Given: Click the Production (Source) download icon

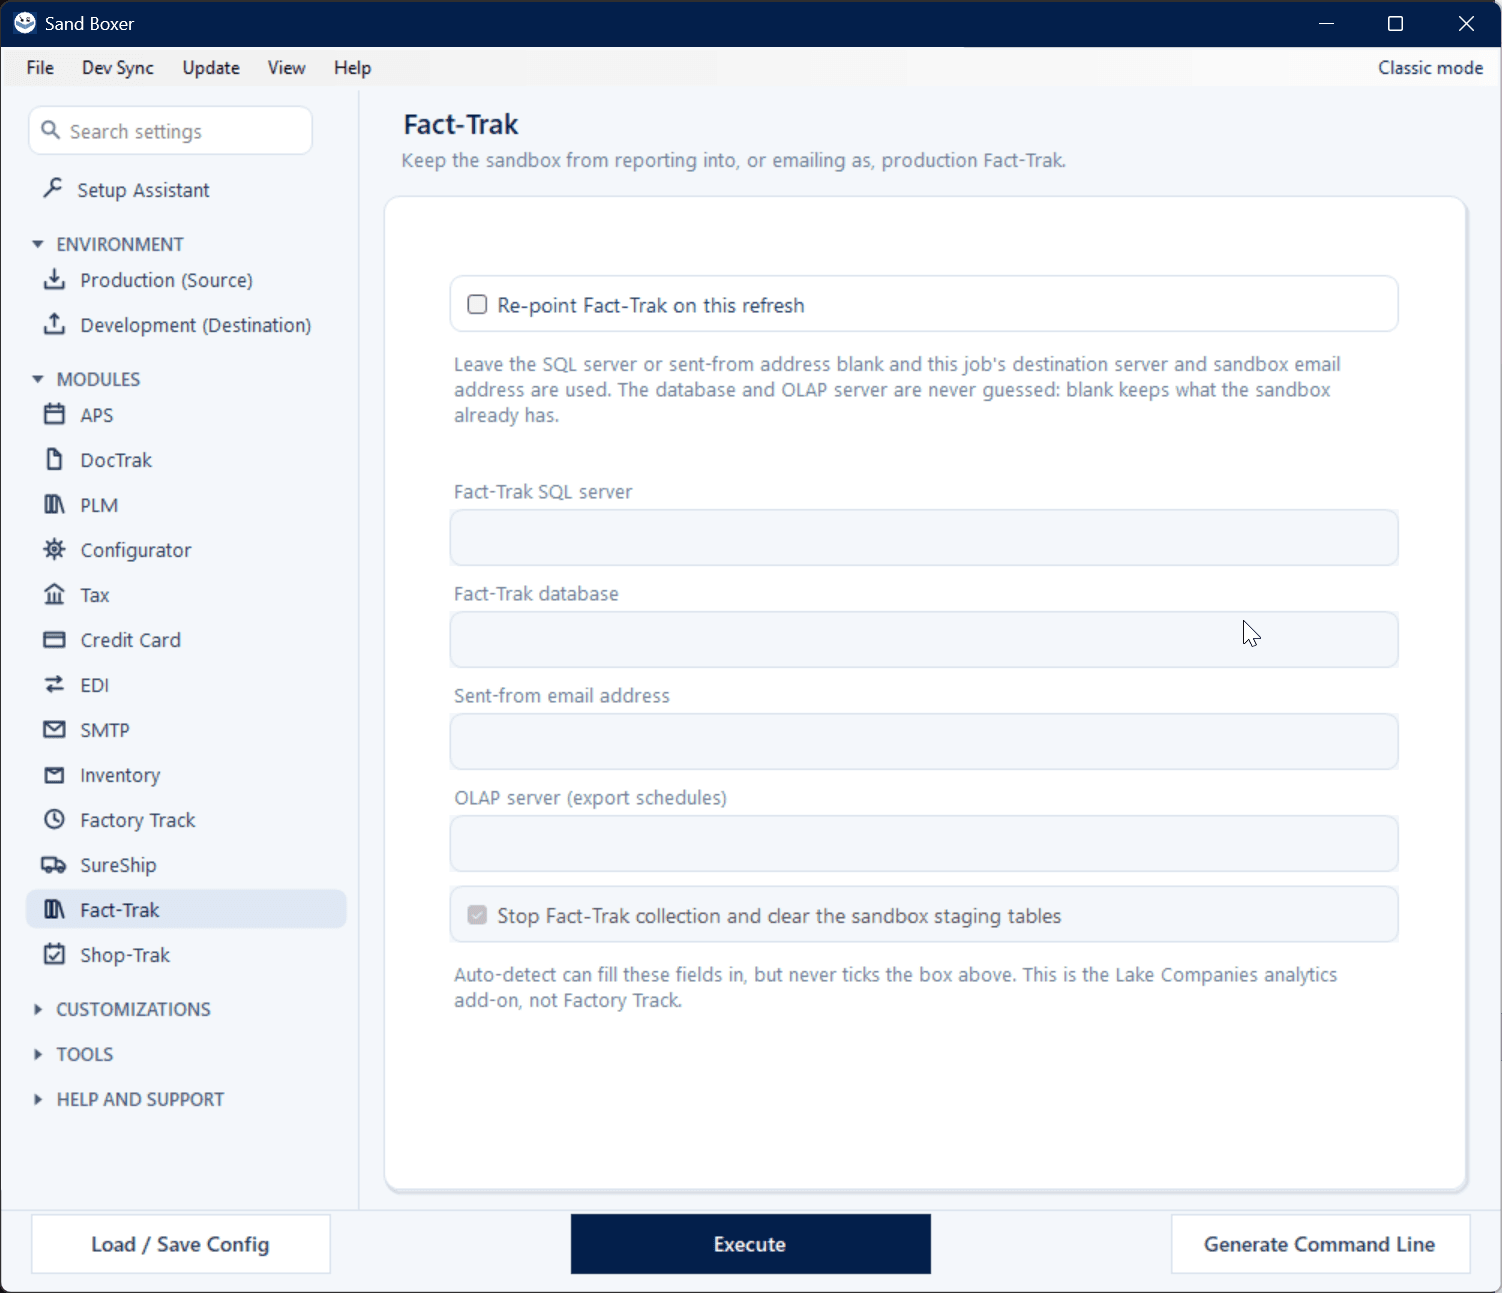Looking at the screenshot, I should tap(55, 279).
